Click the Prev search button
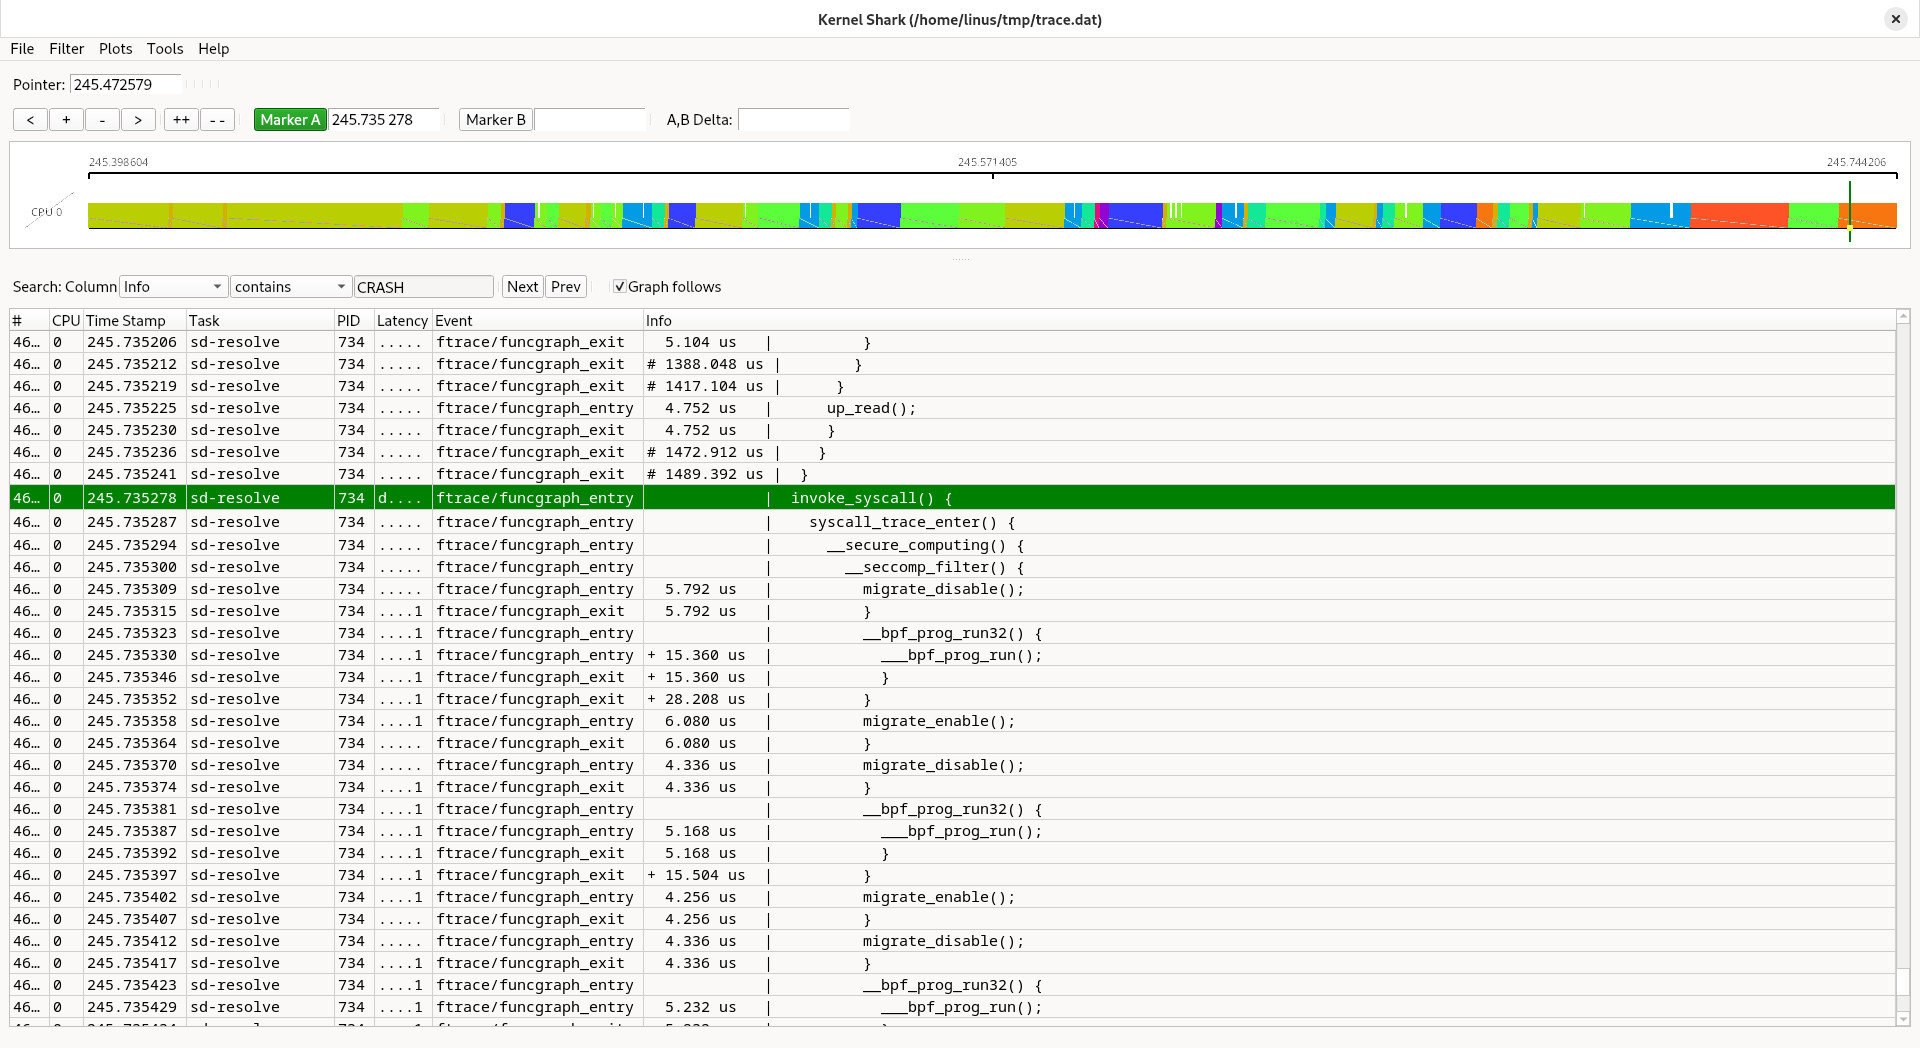1920x1048 pixels. point(565,287)
